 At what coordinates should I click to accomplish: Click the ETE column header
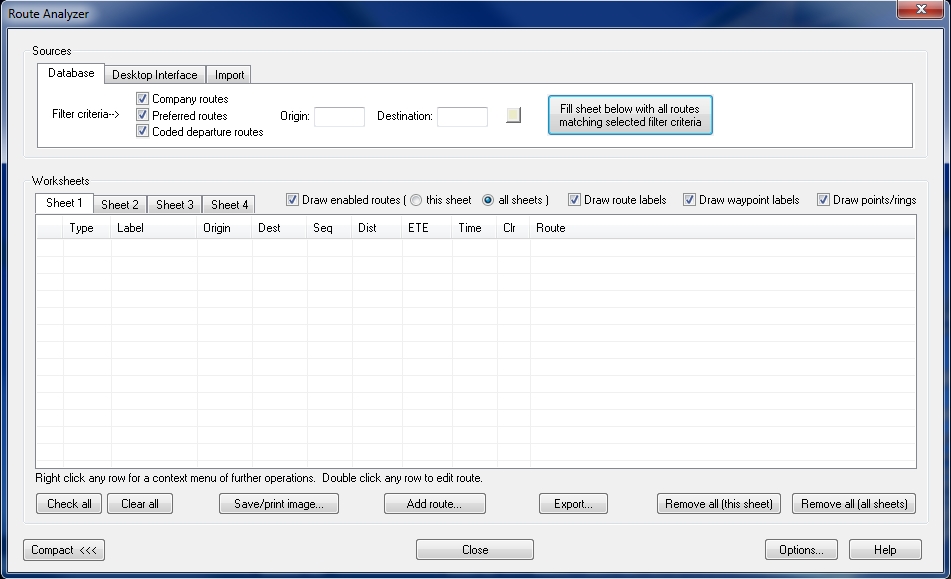427,228
